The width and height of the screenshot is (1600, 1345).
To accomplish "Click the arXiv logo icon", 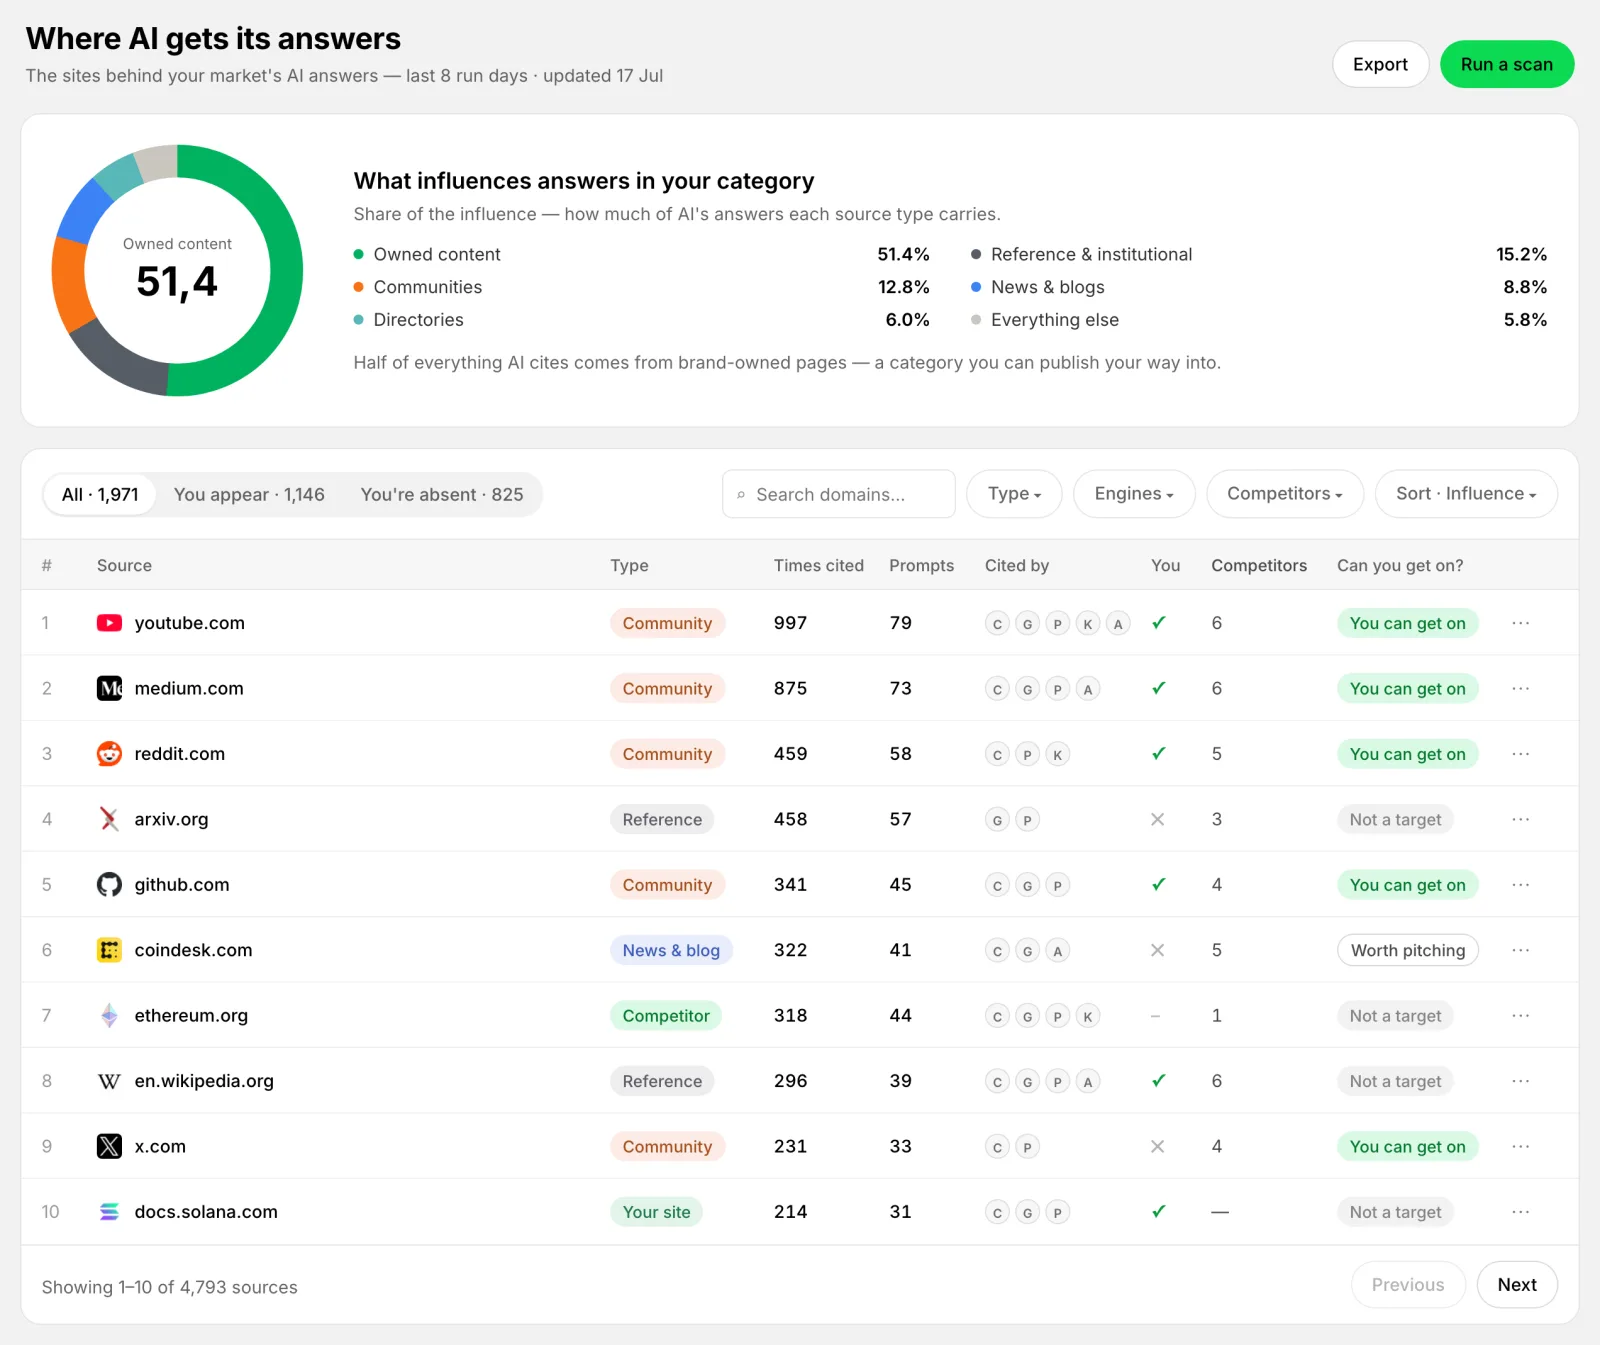I will (109, 819).
